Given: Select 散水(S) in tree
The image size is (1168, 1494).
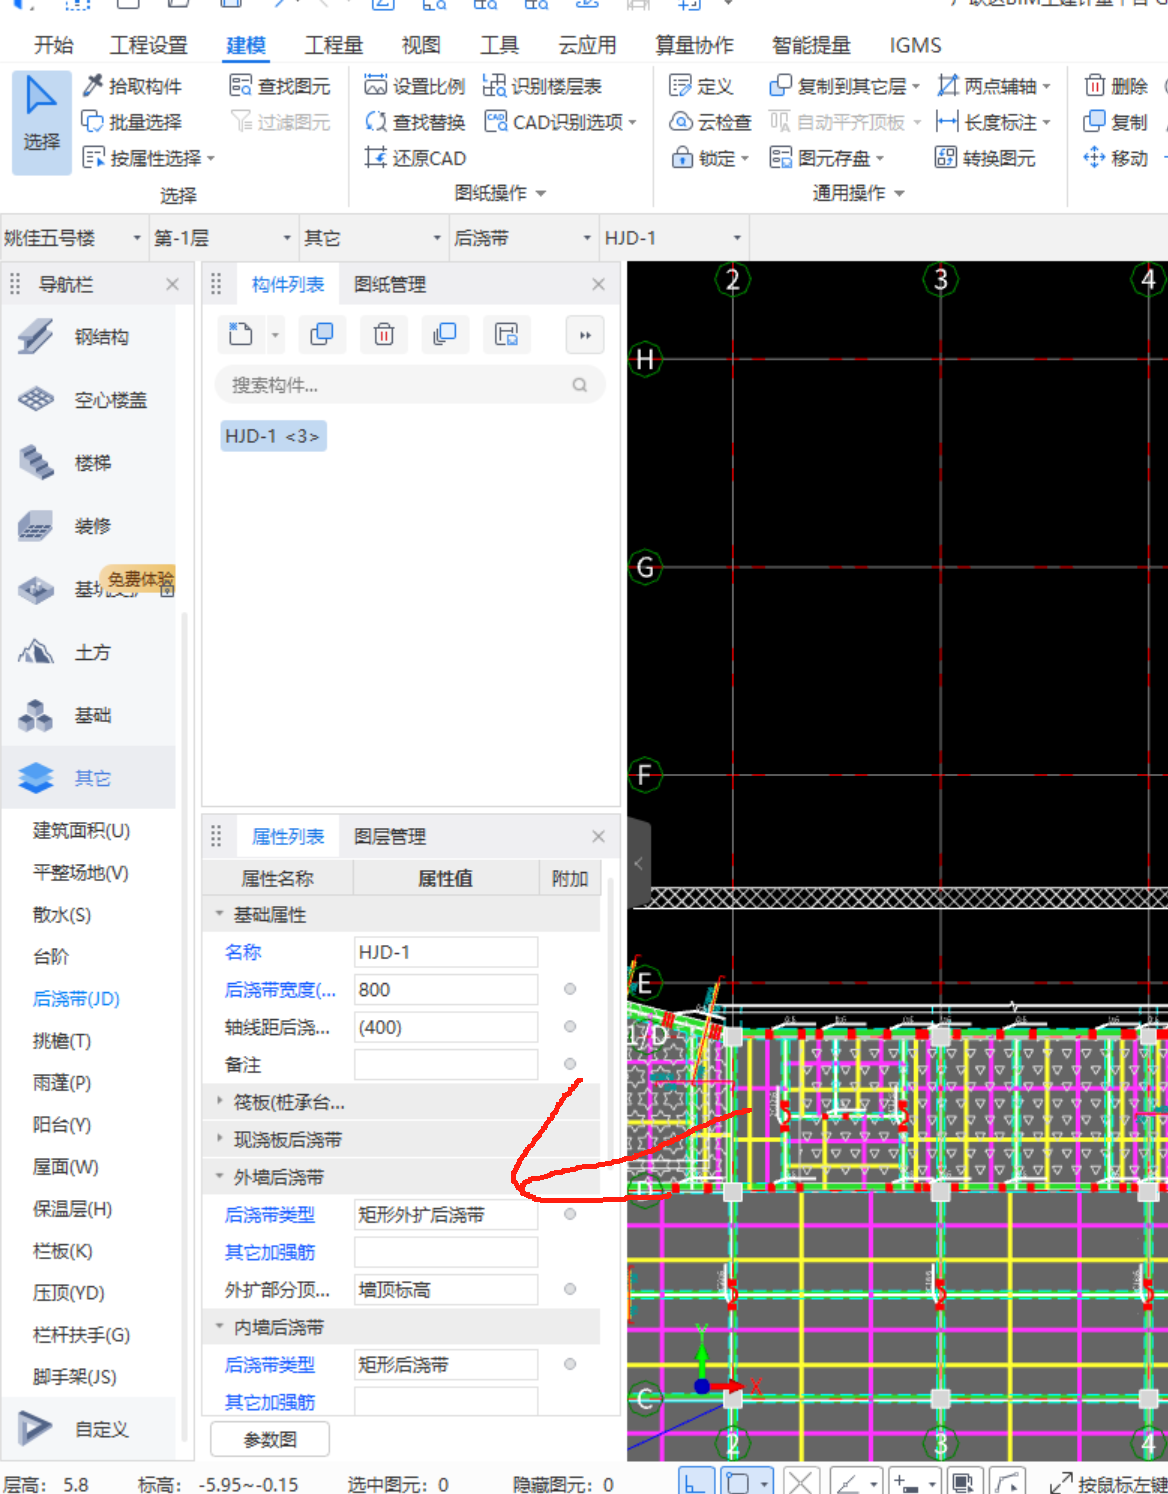Looking at the screenshot, I should (x=62, y=914).
